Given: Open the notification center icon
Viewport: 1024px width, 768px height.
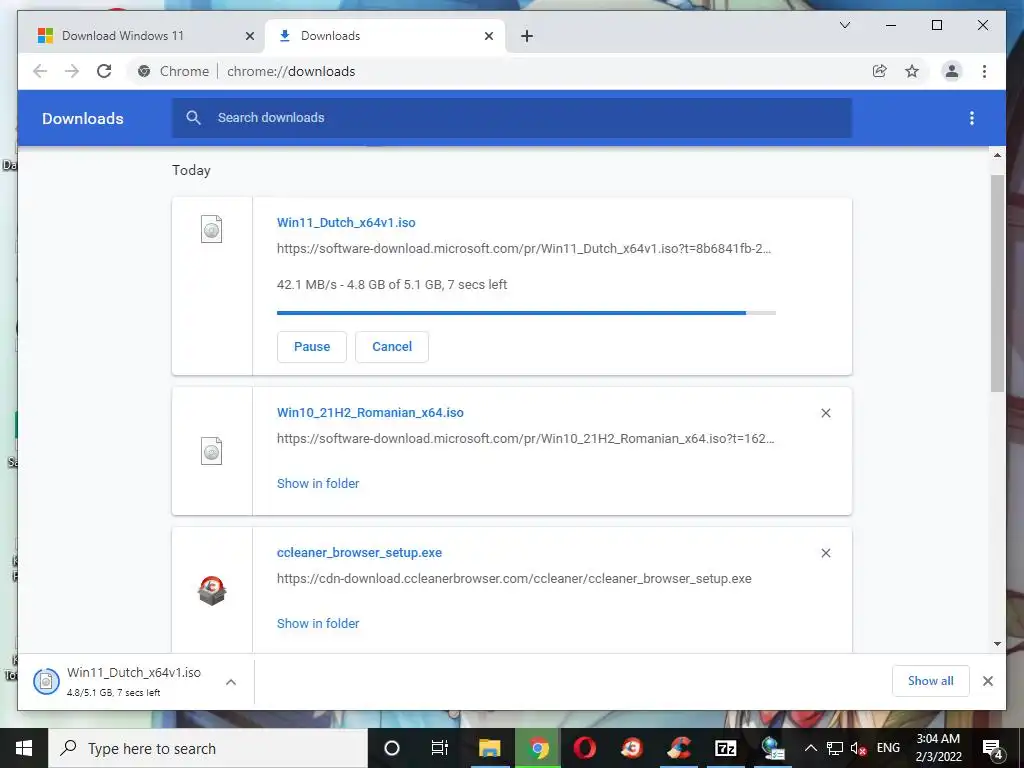Looking at the screenshot, I should 993,748.
